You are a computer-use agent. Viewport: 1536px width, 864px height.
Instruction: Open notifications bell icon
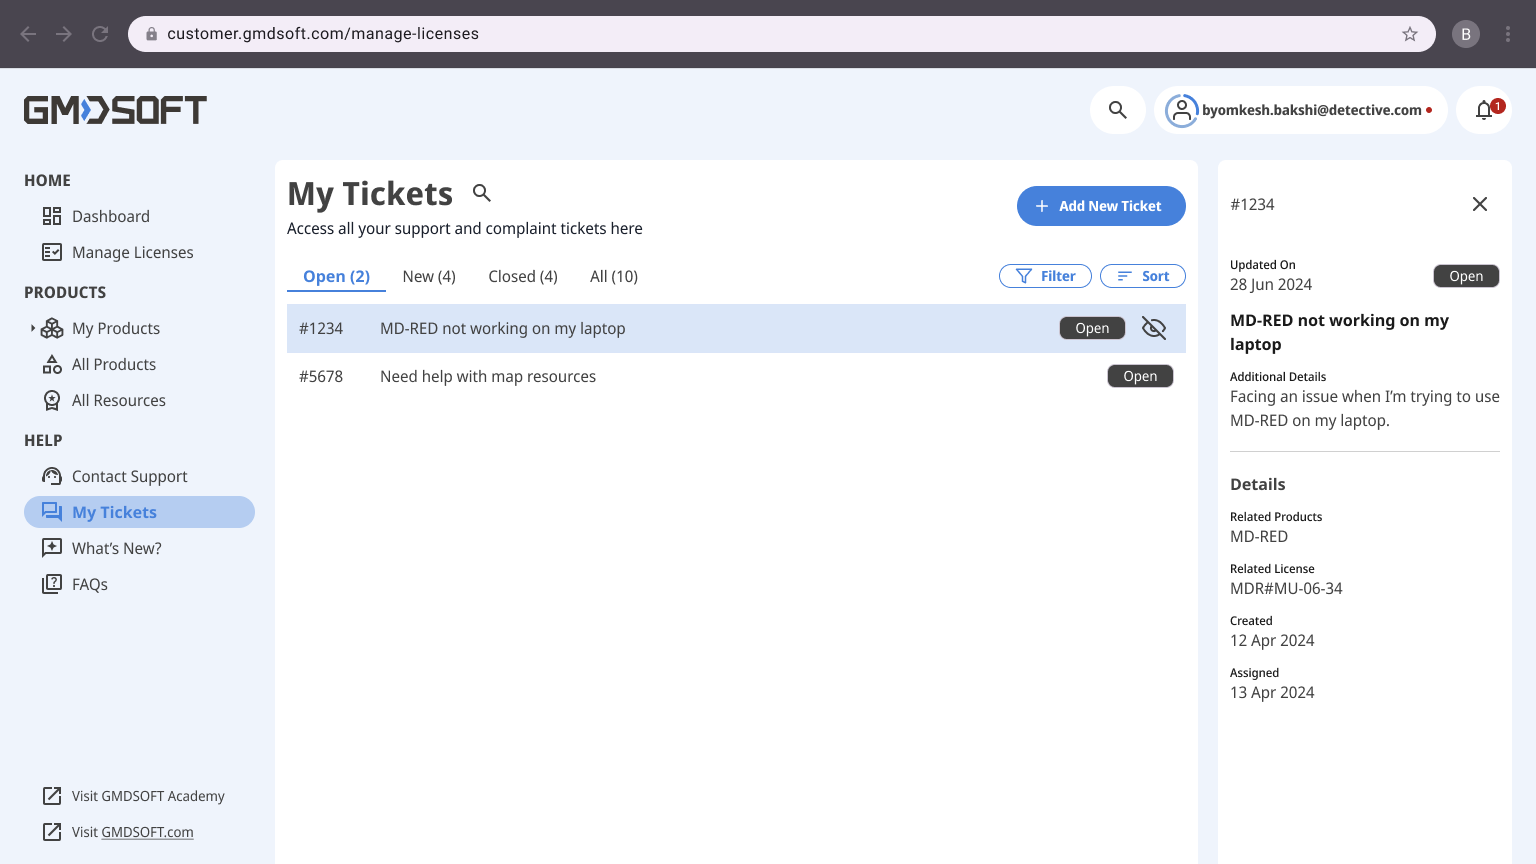click(x=1484, y=110)
